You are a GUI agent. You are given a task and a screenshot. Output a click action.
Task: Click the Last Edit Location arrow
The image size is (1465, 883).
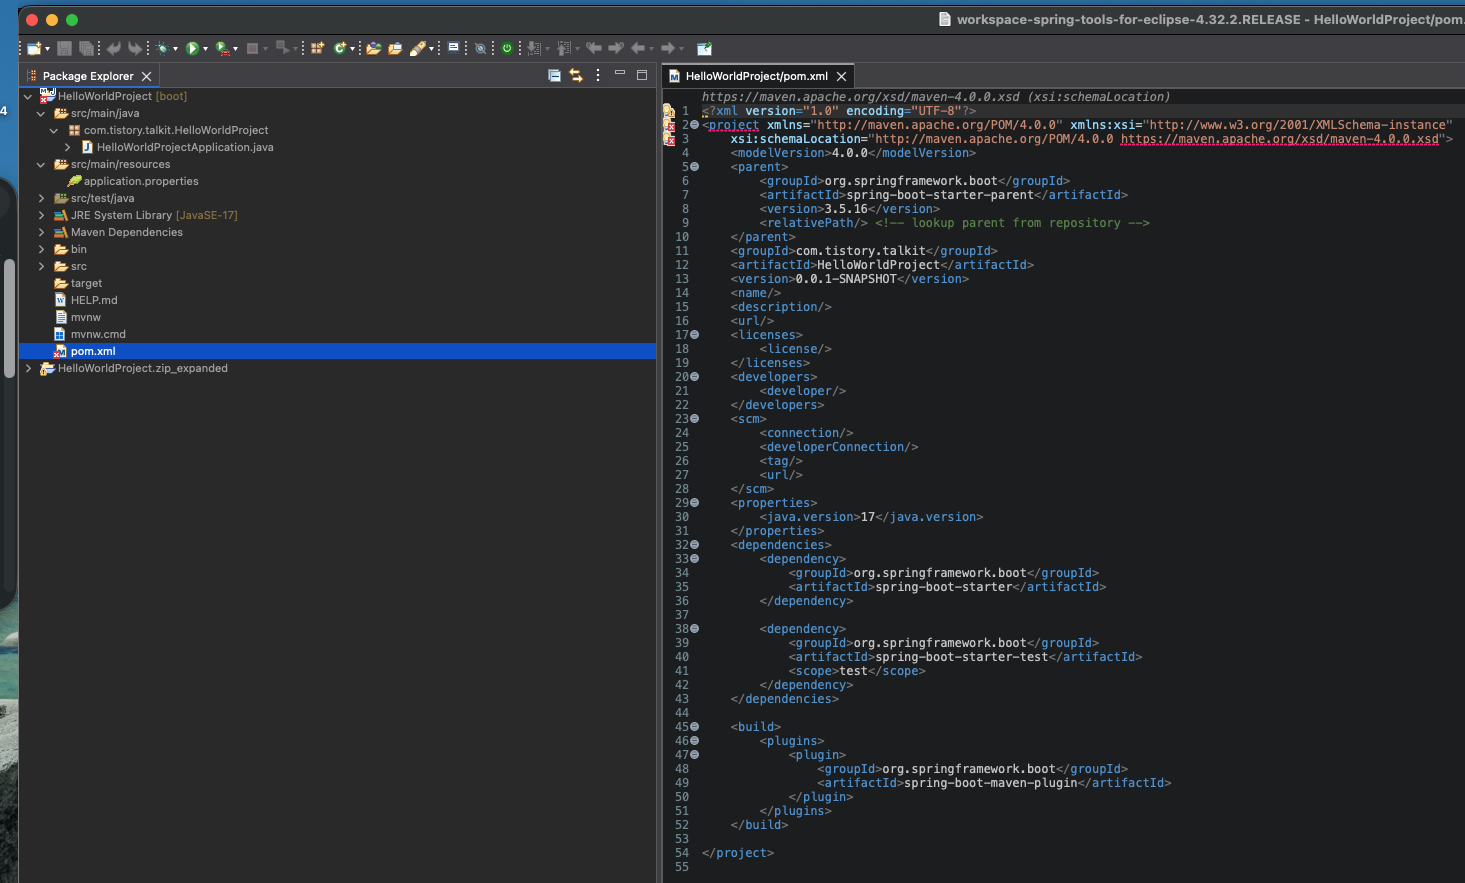(x=594, y=48)
